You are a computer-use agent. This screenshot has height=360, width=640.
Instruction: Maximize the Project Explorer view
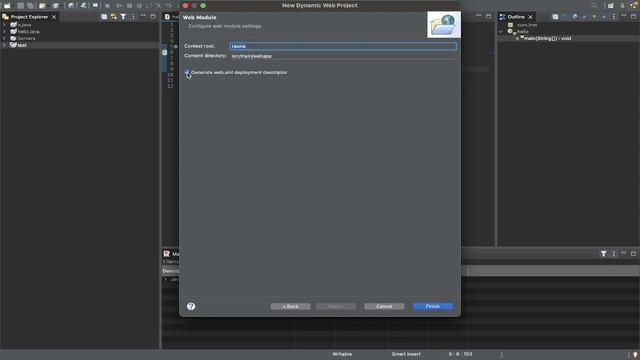pyautogui.click(x=153, y=16)
